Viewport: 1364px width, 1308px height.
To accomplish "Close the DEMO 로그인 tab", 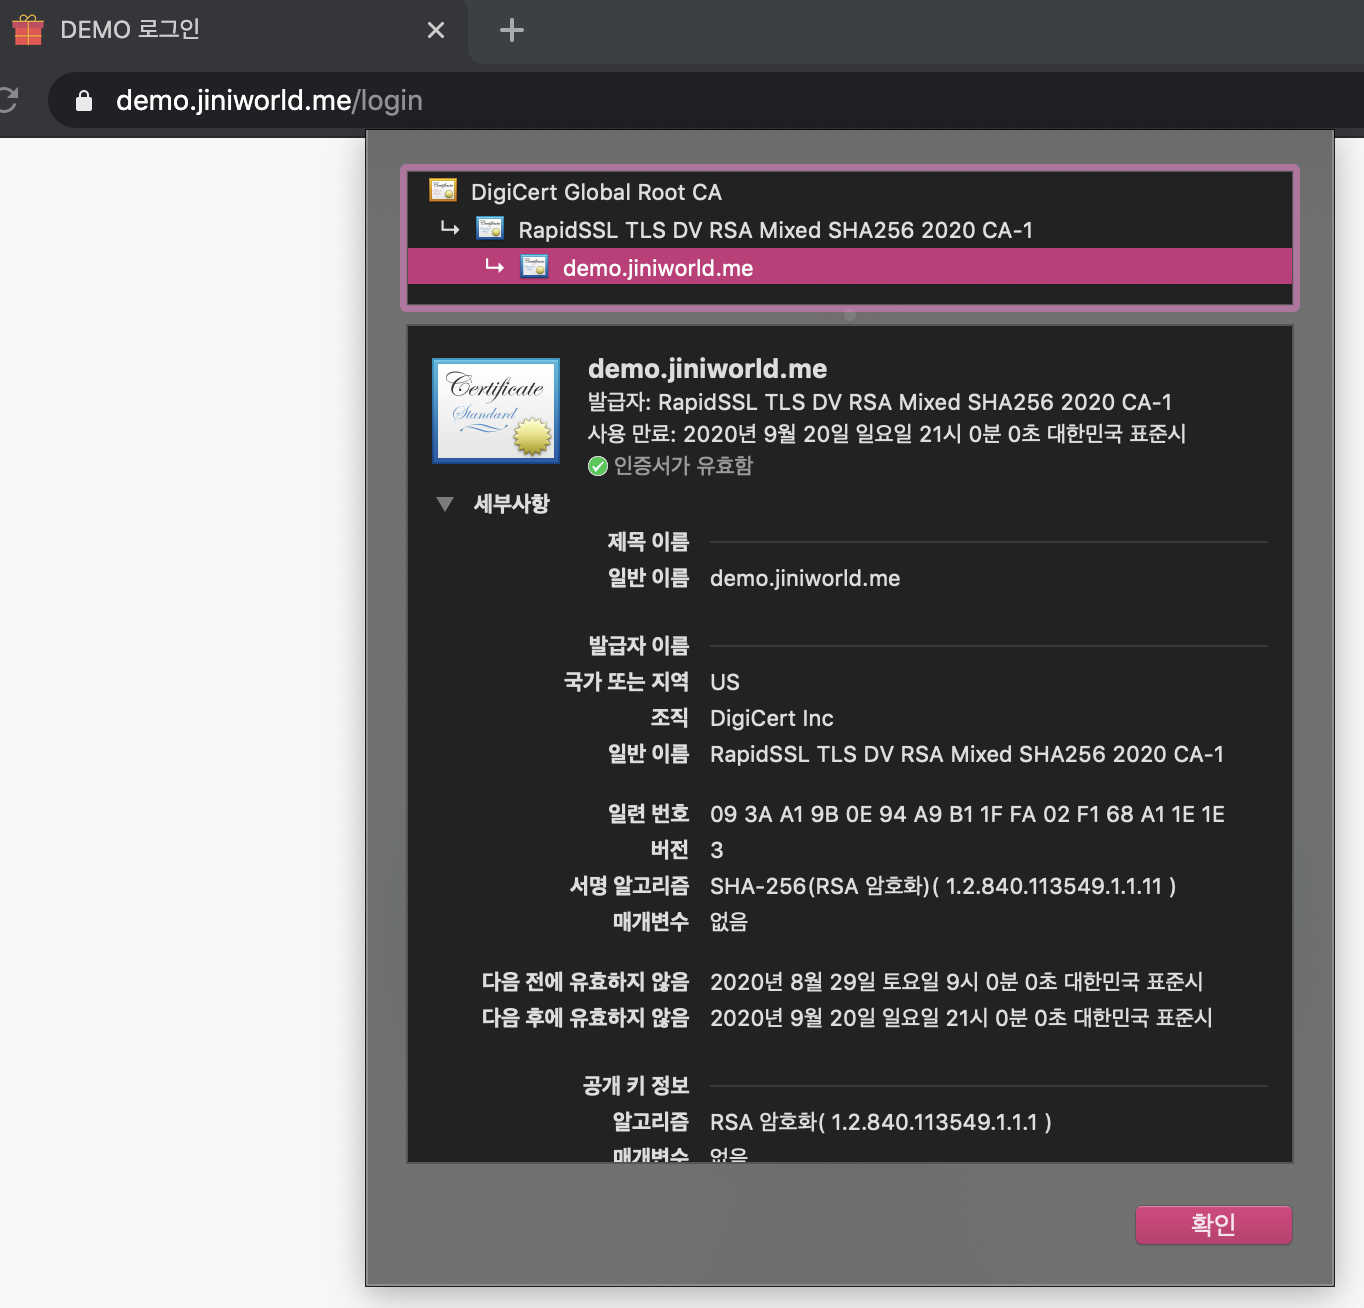I will click(x=436, y=30).
